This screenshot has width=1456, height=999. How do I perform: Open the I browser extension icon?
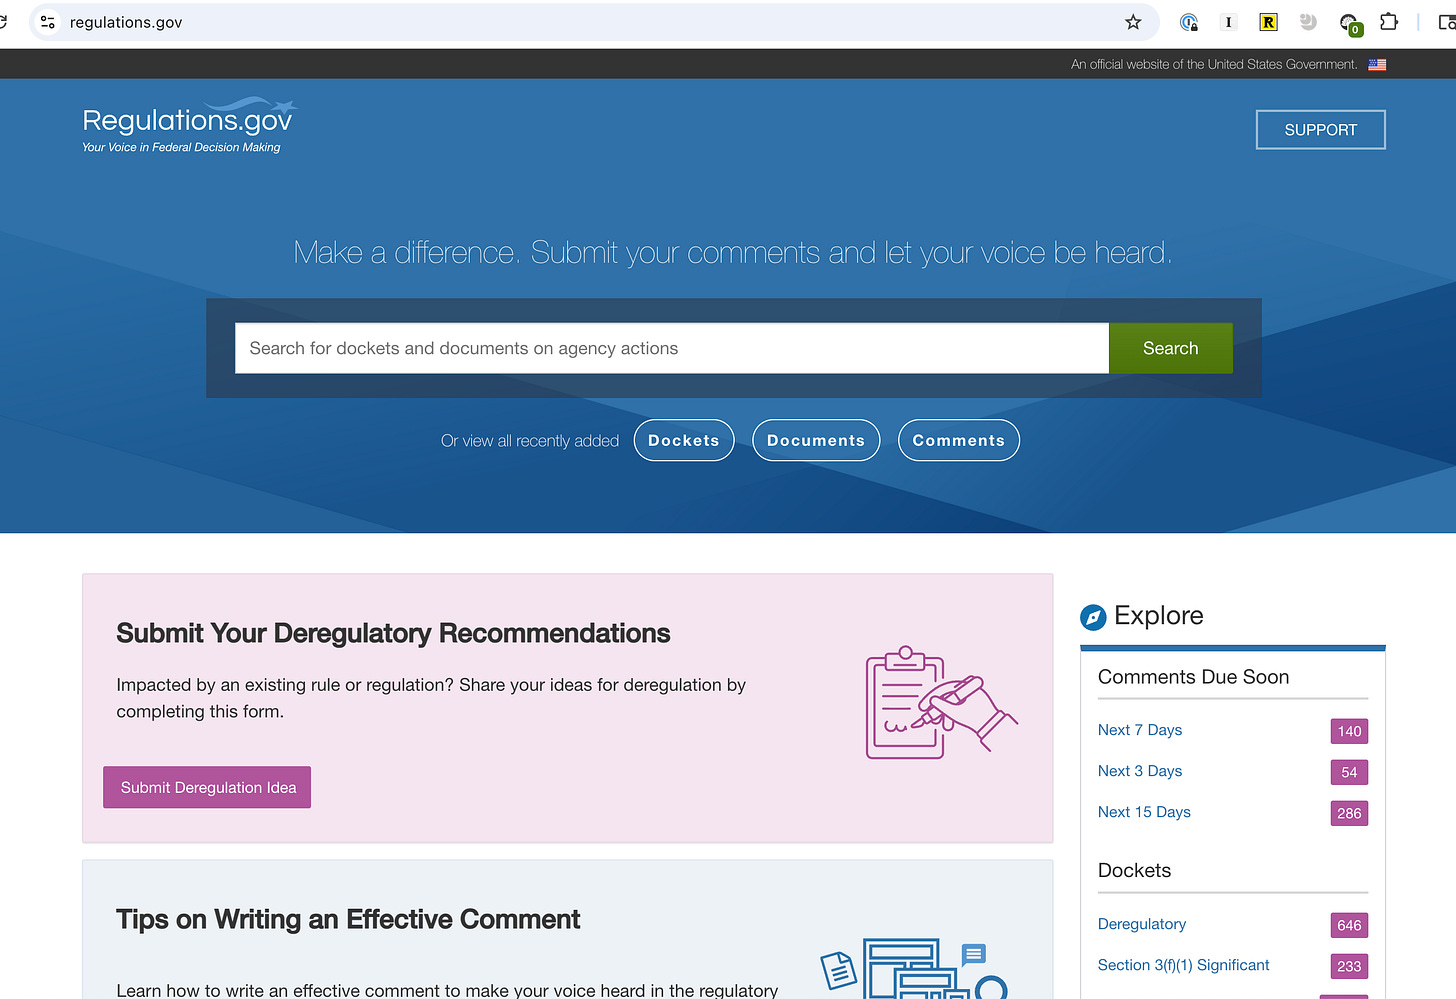click(1228, 22)
